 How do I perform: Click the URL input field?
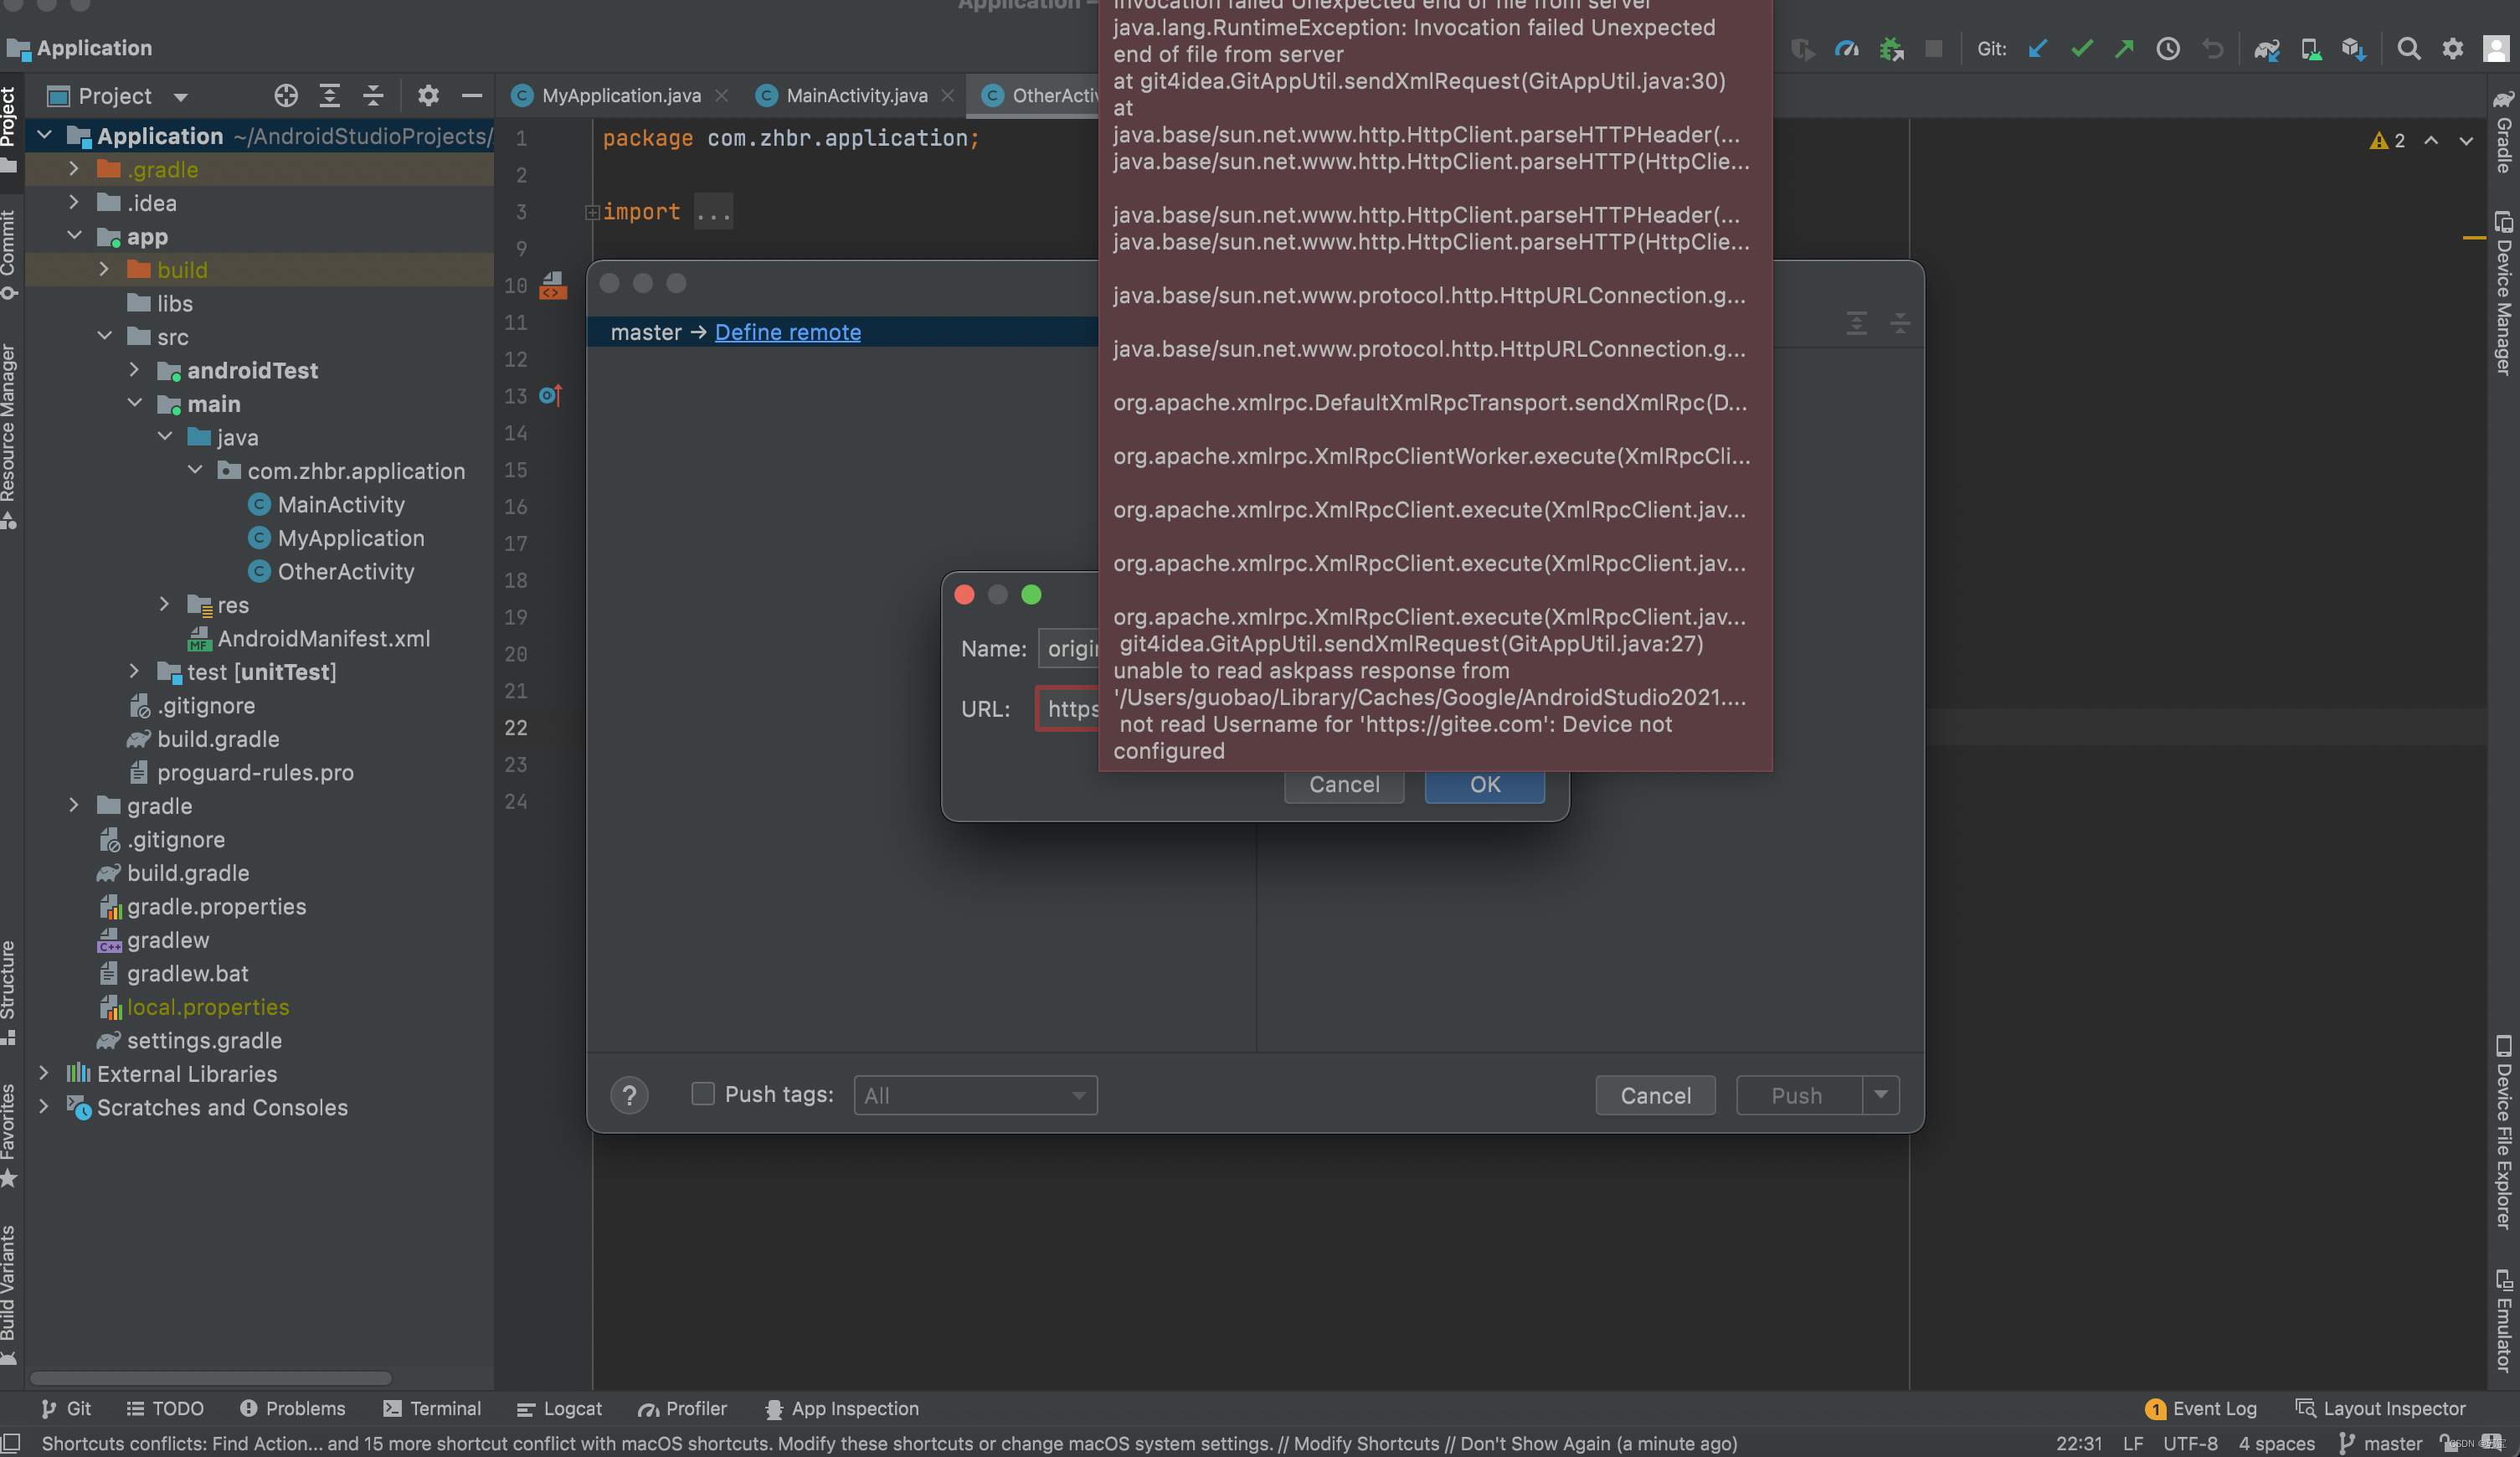[x=1068, y=709]
